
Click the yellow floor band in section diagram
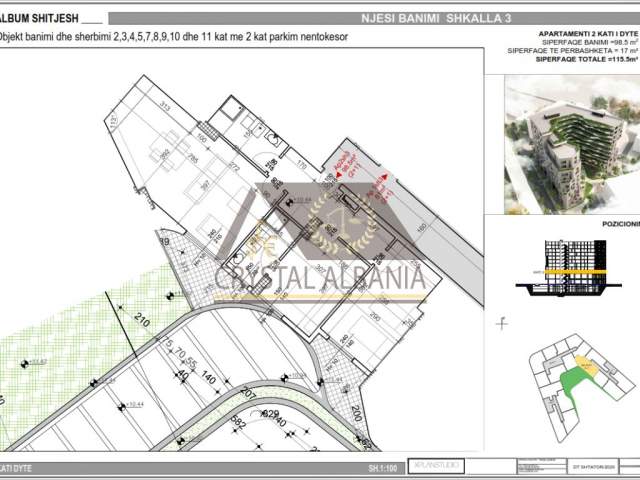click(x=576, y=272)
